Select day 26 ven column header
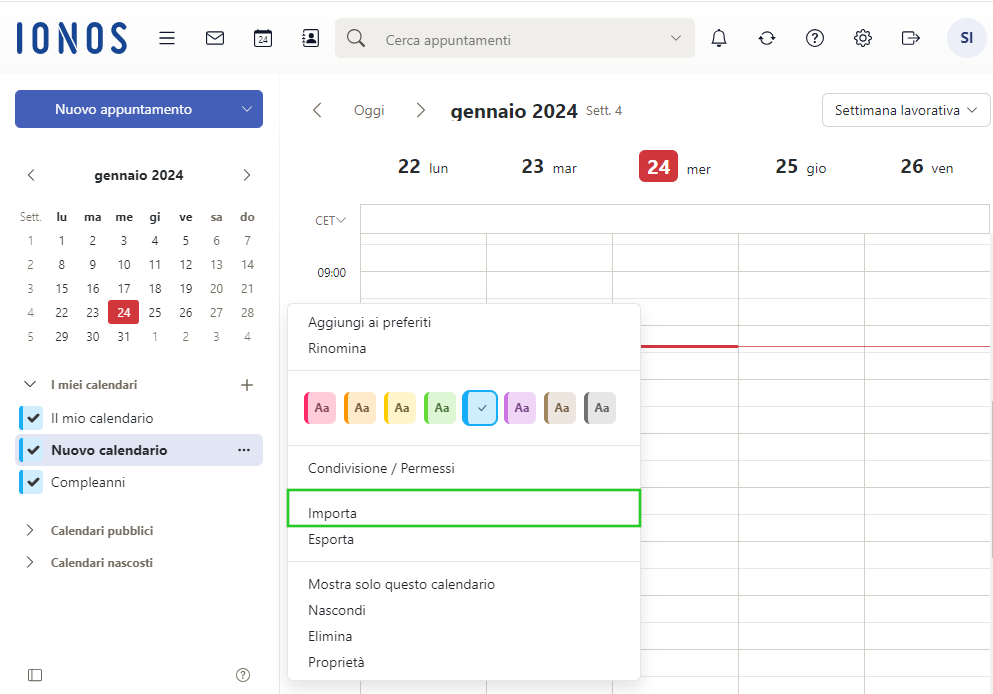Screen dimensions: 993x694 point(927,167)
